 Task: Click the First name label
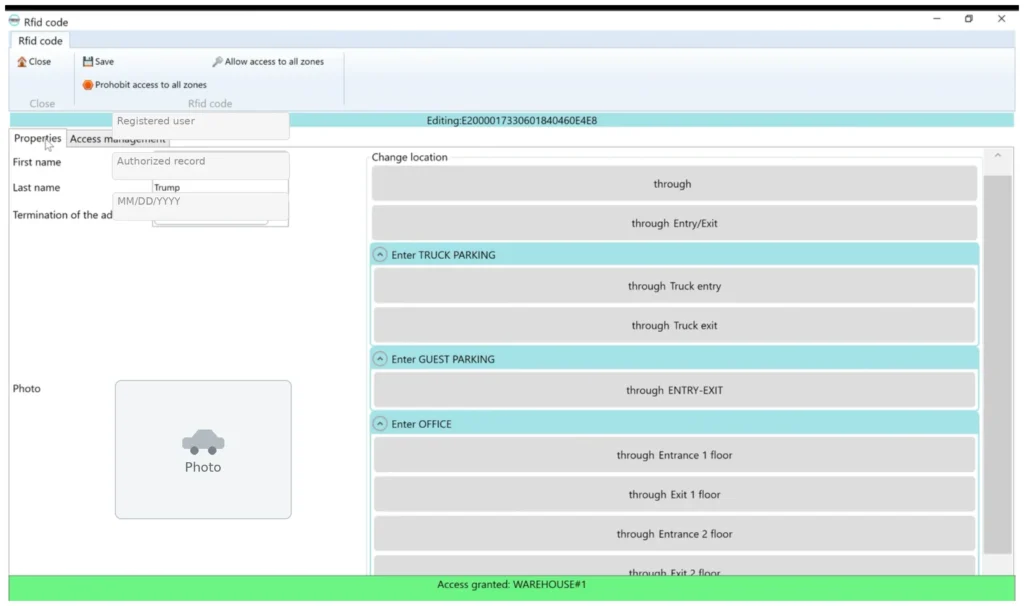tap(37, 162)
